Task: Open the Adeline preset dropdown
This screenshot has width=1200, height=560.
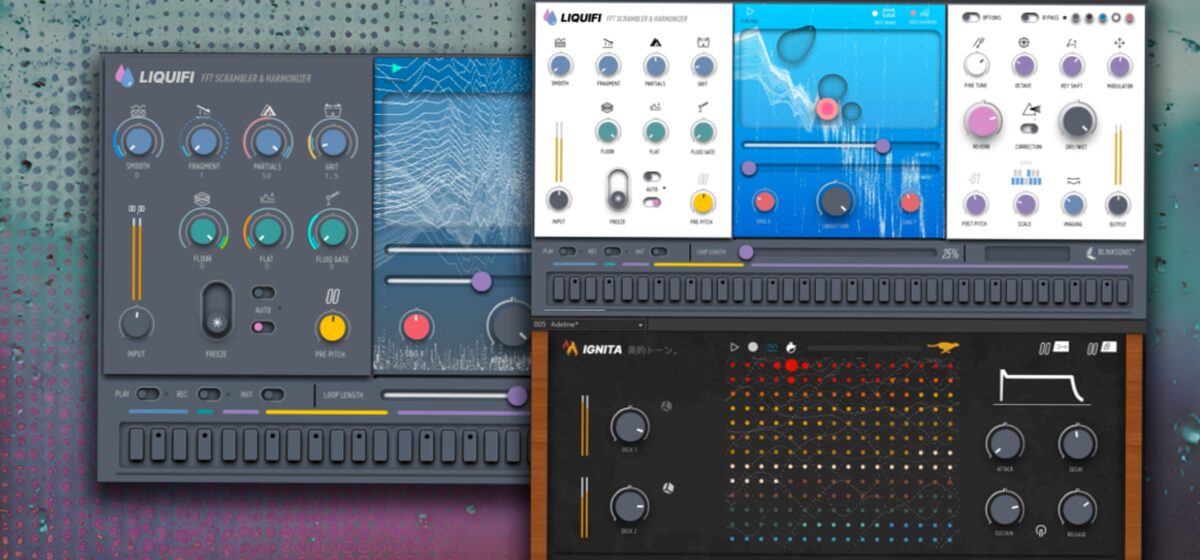Action: coord(590,325)
